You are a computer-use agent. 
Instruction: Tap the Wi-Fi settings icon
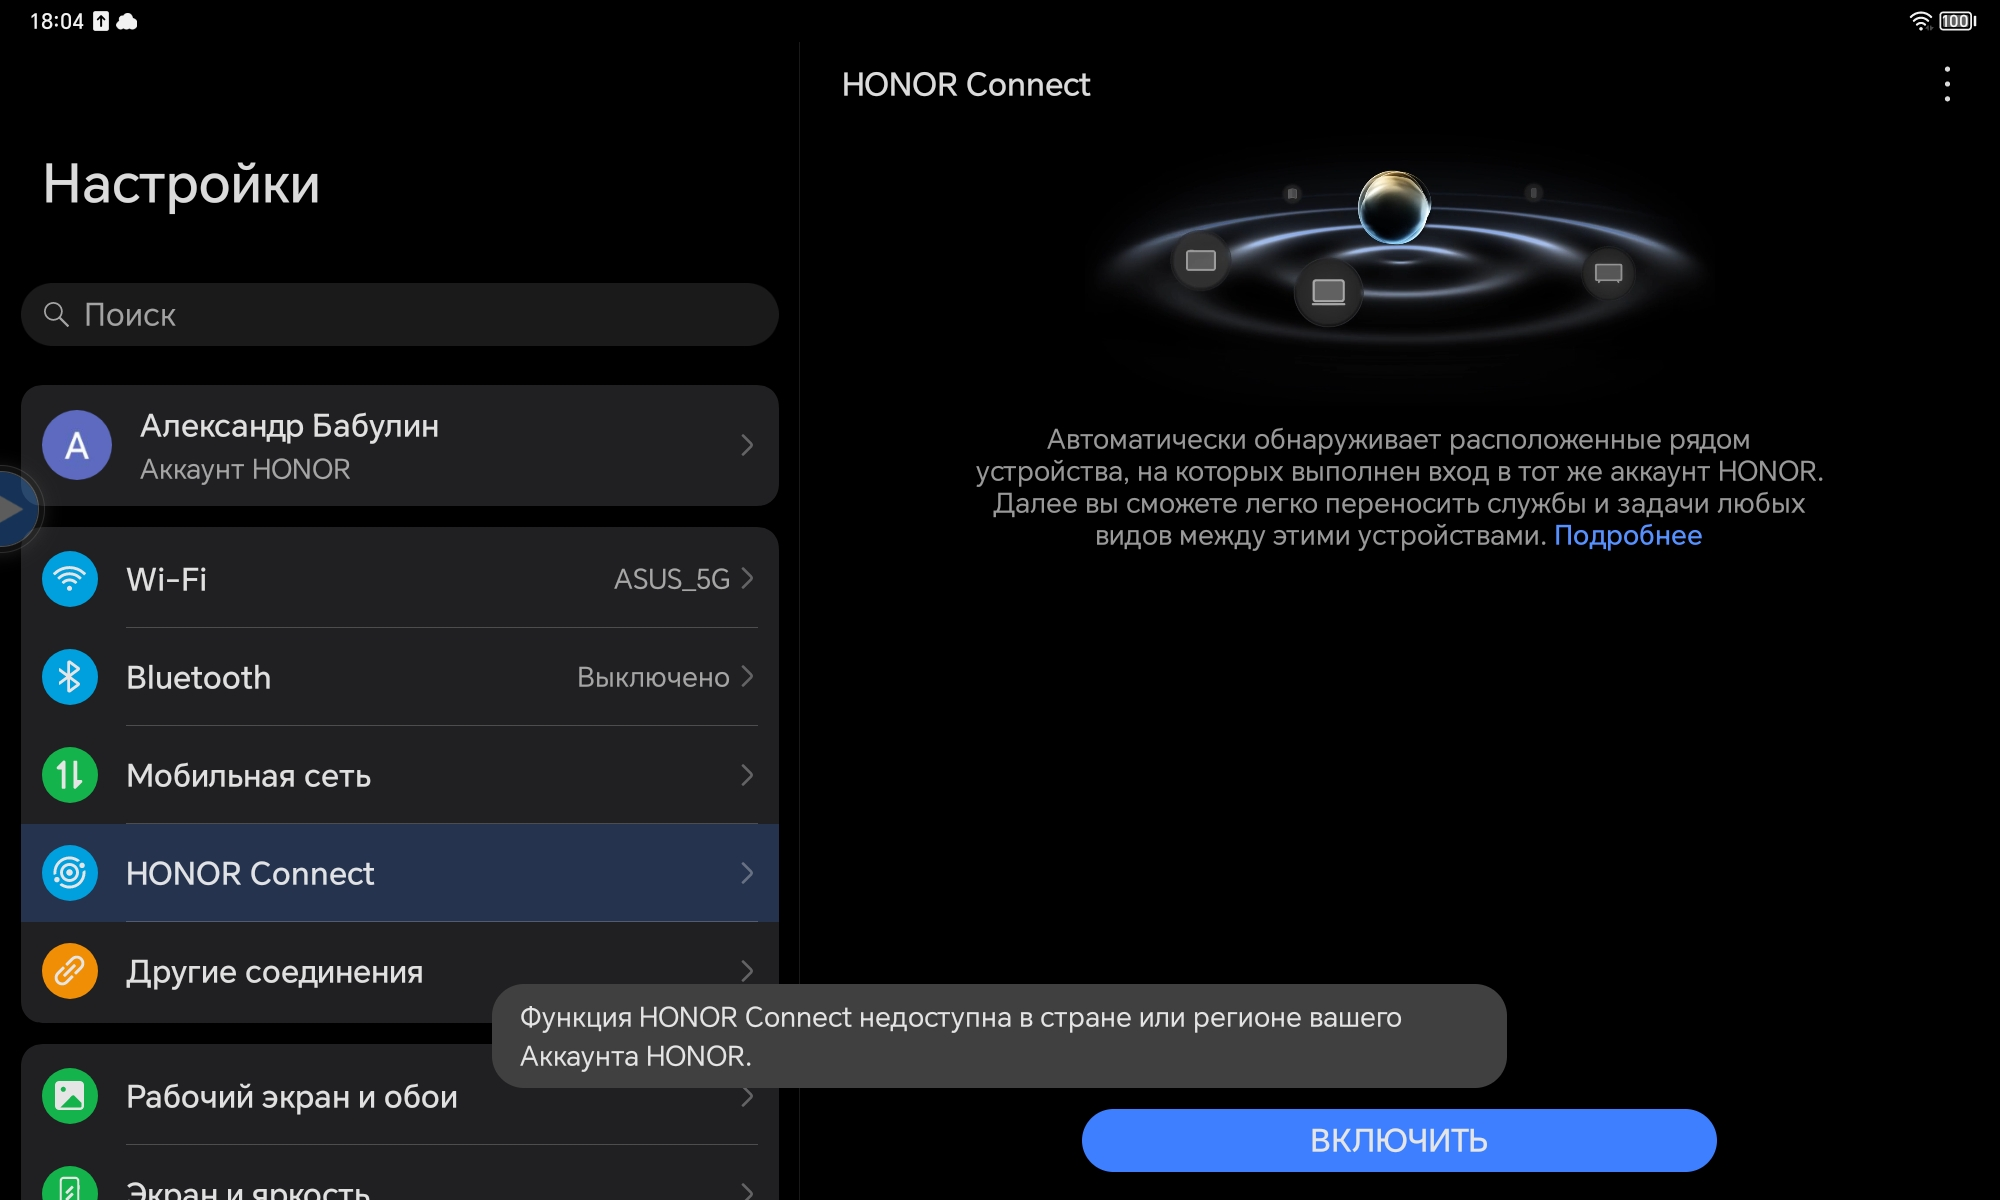coord(70,579)
